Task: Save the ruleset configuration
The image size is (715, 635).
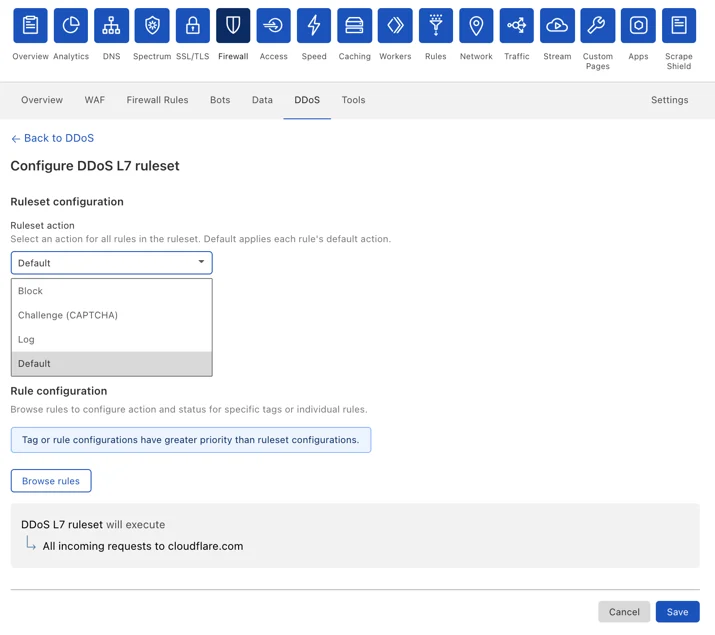Action: [x=677, y=612]
